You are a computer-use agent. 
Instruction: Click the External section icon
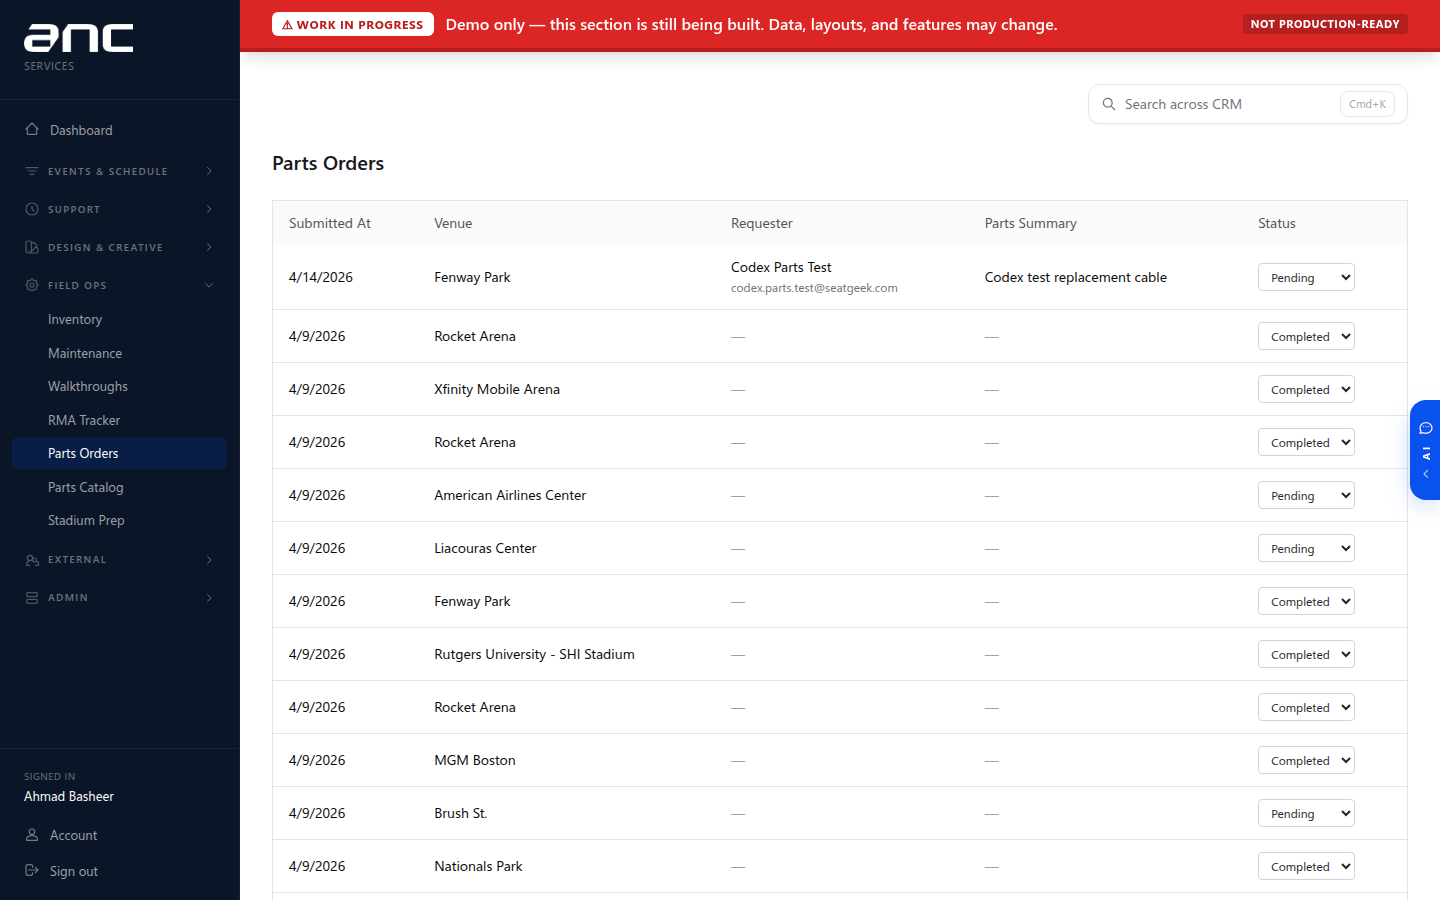click(32, 560)
